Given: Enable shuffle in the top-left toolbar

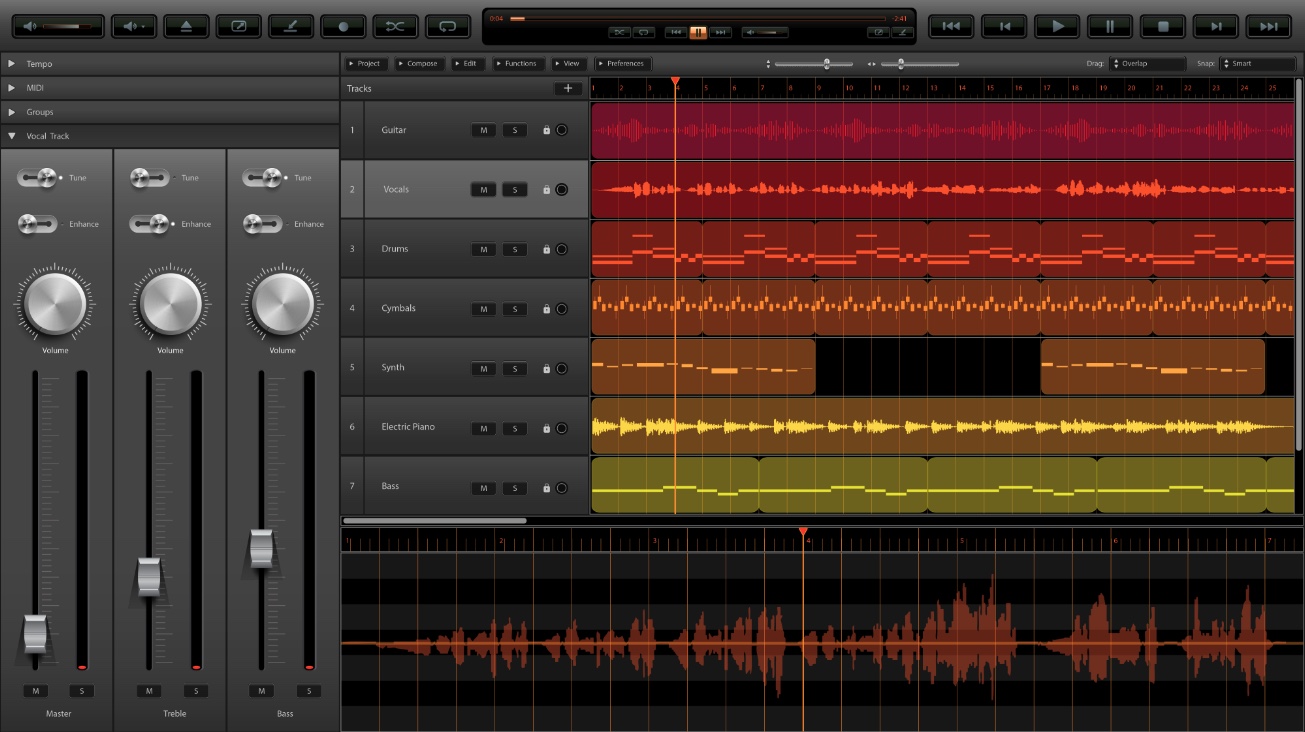Looking at the screenshot, I should [396, 27].
